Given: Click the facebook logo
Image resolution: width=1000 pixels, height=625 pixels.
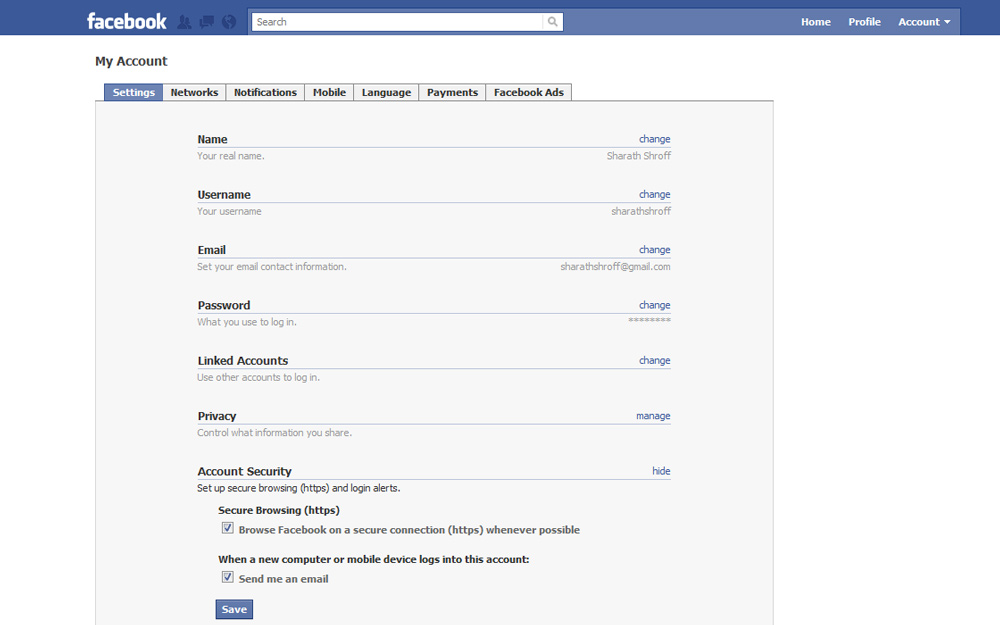Looking at the screenshot, I should click(x=126, y=21).
